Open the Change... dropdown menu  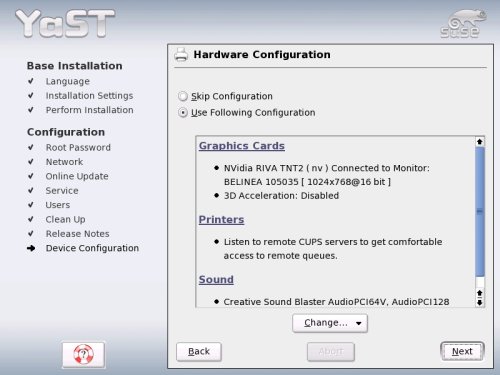[x=330, y=323]
